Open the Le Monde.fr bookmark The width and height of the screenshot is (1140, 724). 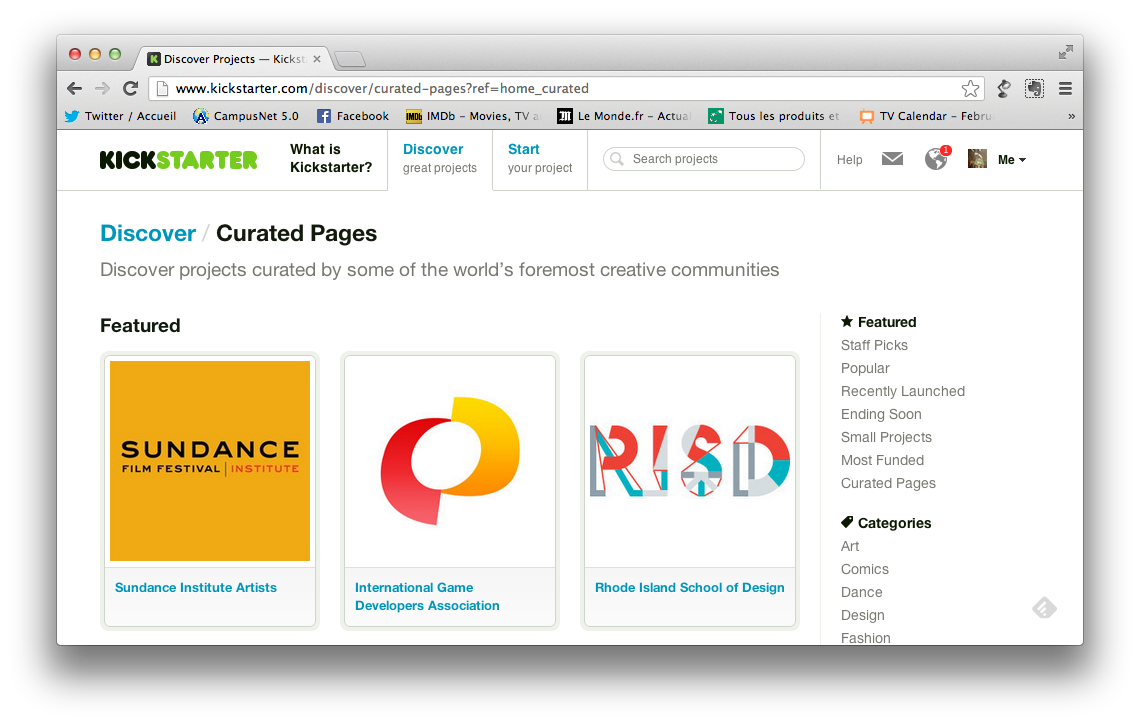point(623,116)
